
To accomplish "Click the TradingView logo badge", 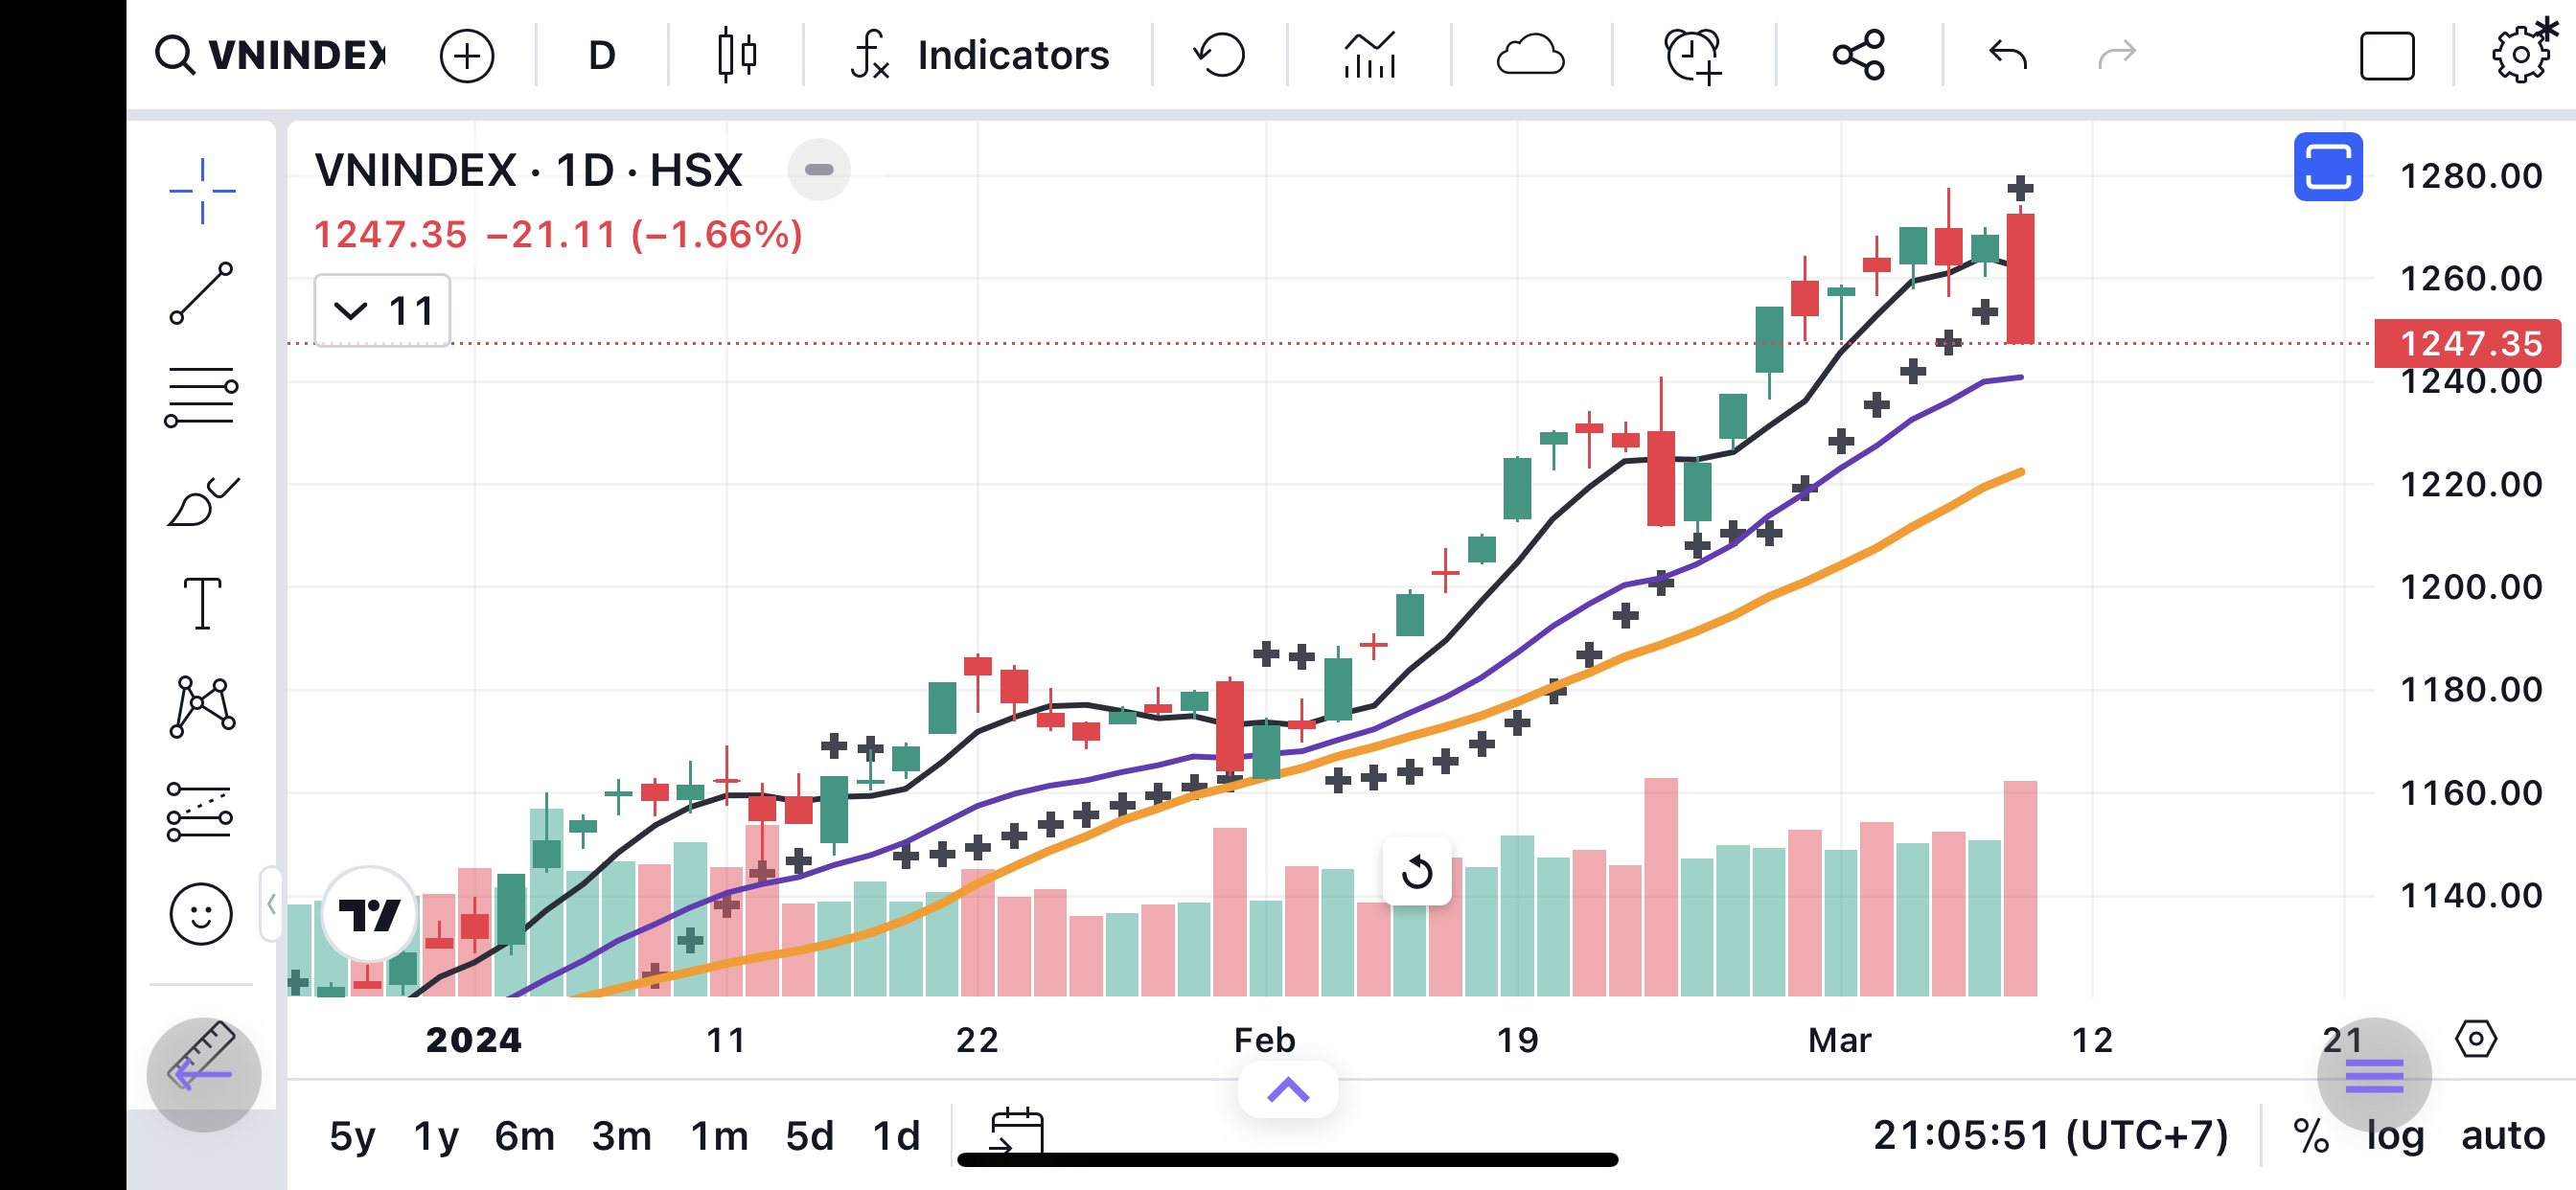I will [369, 914].
